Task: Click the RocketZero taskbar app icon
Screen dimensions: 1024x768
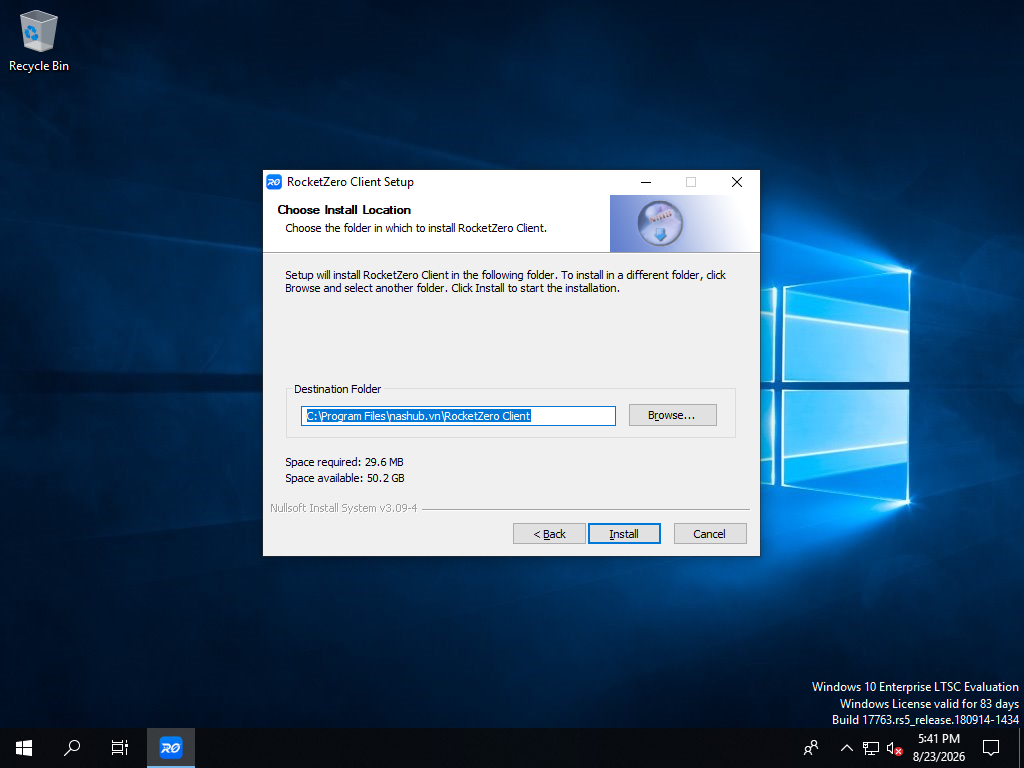Action: tap(170, 748)
